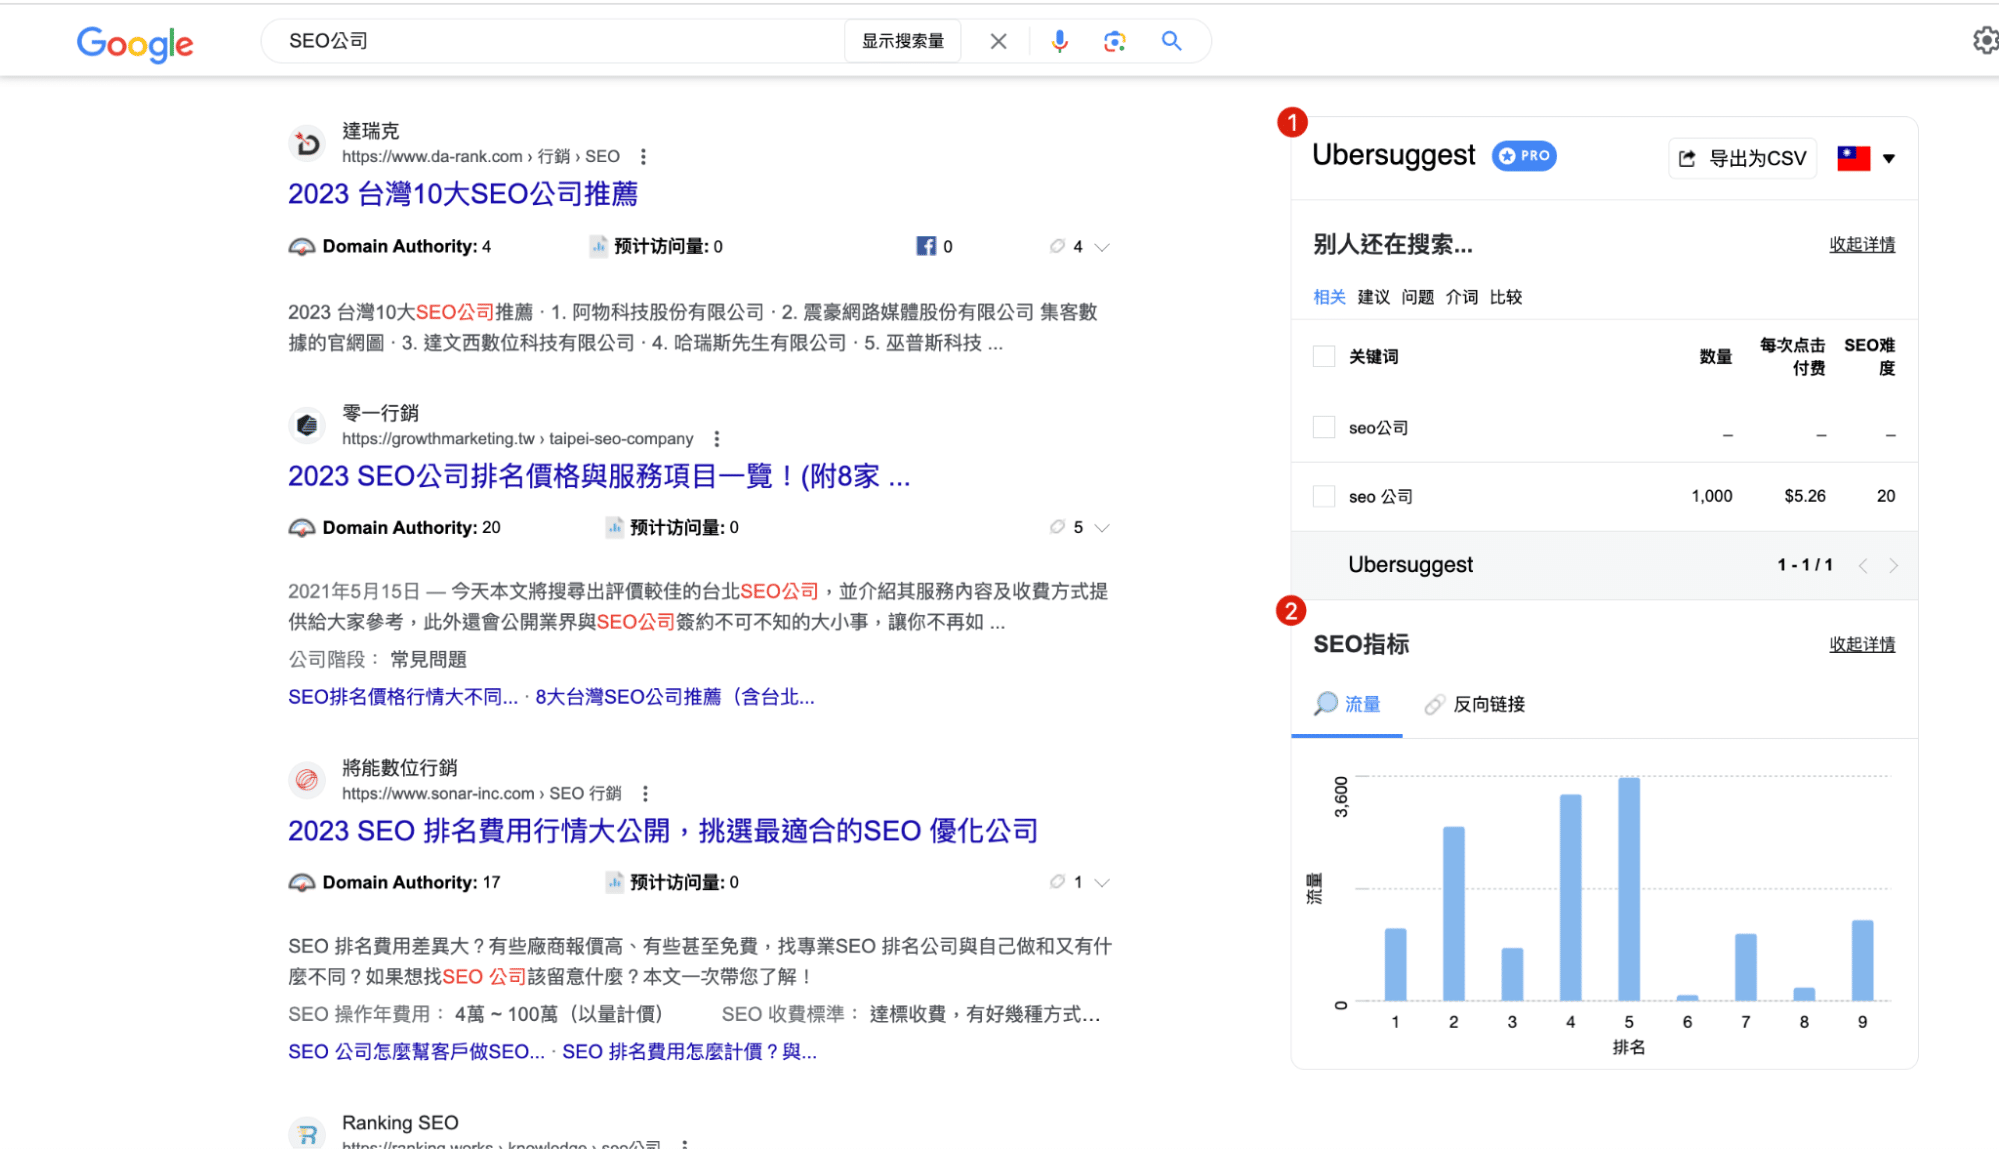Click the voice search microphone icon
This screenshot has height=1149, width=1999.
coord(1059,41)
